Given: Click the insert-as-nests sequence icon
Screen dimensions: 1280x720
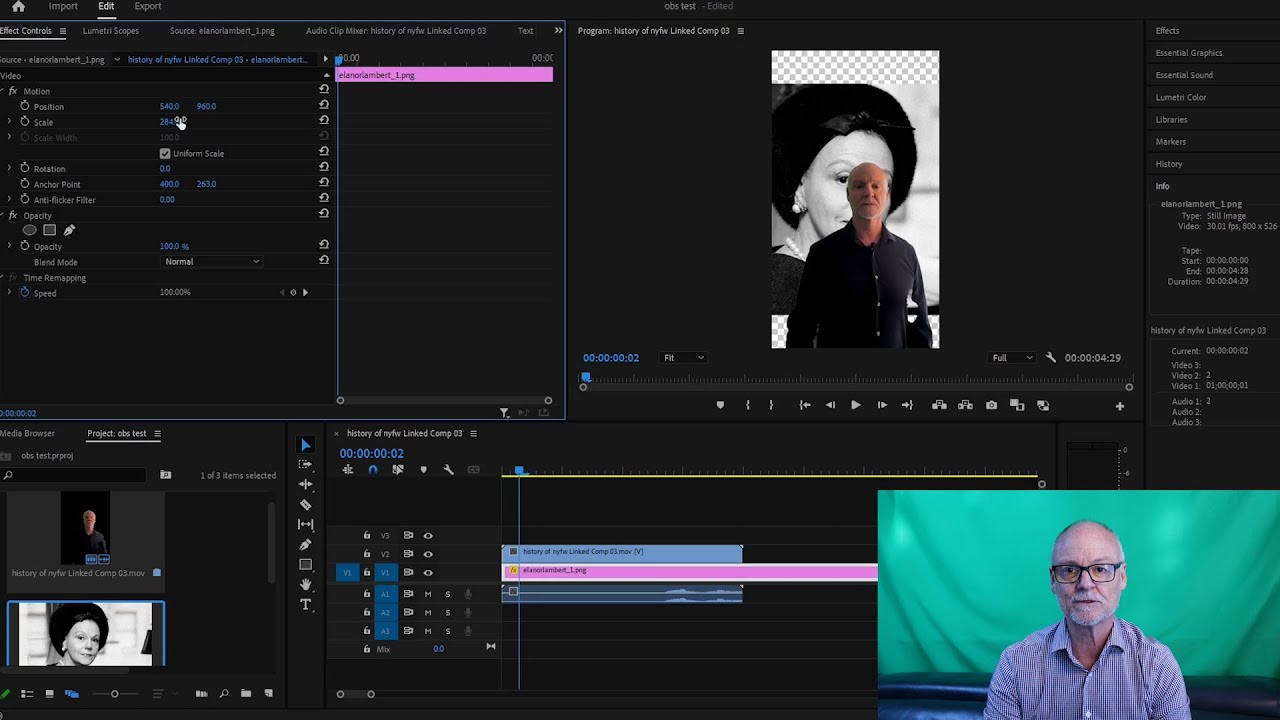Looking at the screenshot, I should 348,470.
